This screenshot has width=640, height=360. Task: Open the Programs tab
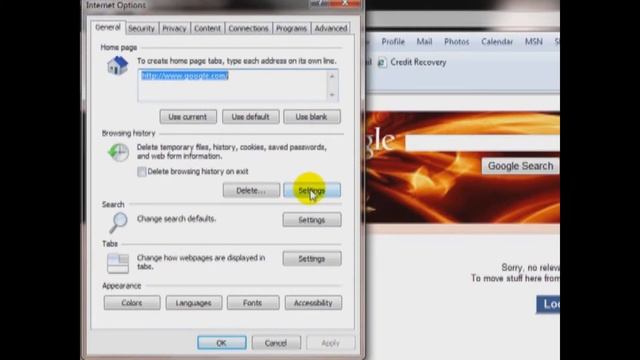(291, 28)
